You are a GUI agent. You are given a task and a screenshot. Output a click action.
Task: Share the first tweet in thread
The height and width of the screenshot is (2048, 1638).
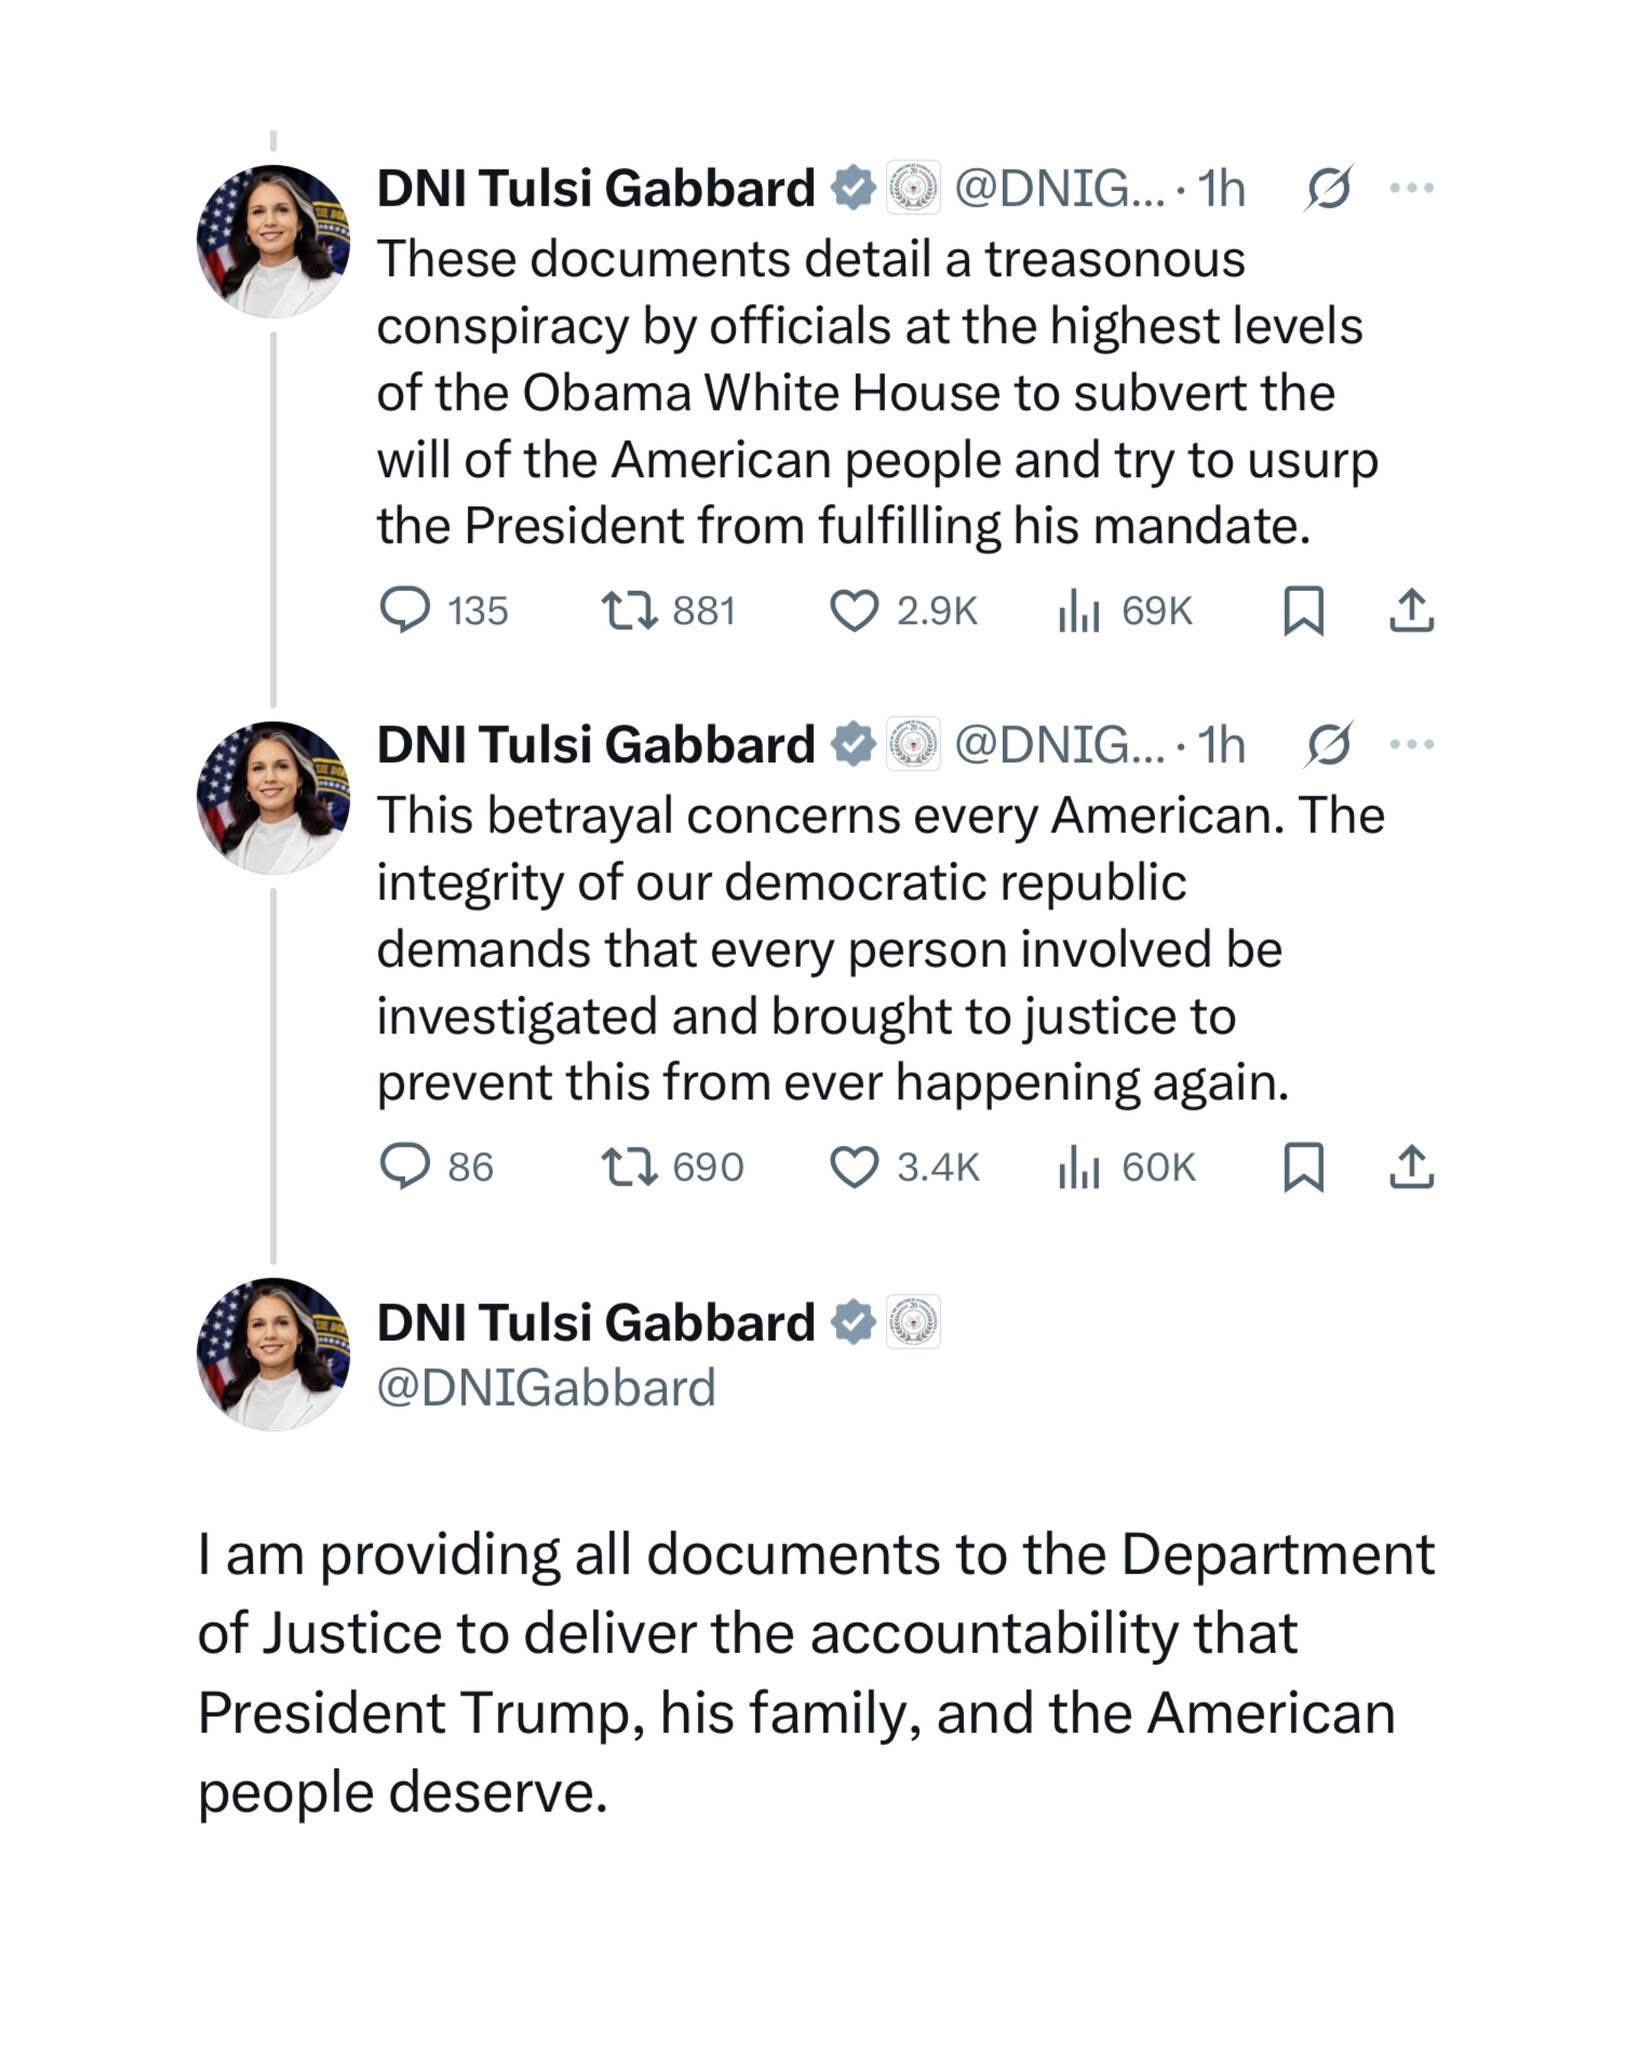coord(1411,611)
